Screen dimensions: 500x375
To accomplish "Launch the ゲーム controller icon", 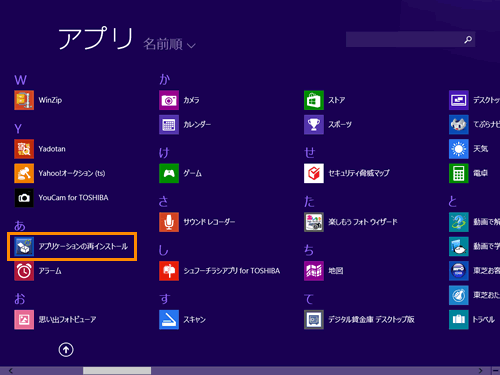I will tap(169, 173).
